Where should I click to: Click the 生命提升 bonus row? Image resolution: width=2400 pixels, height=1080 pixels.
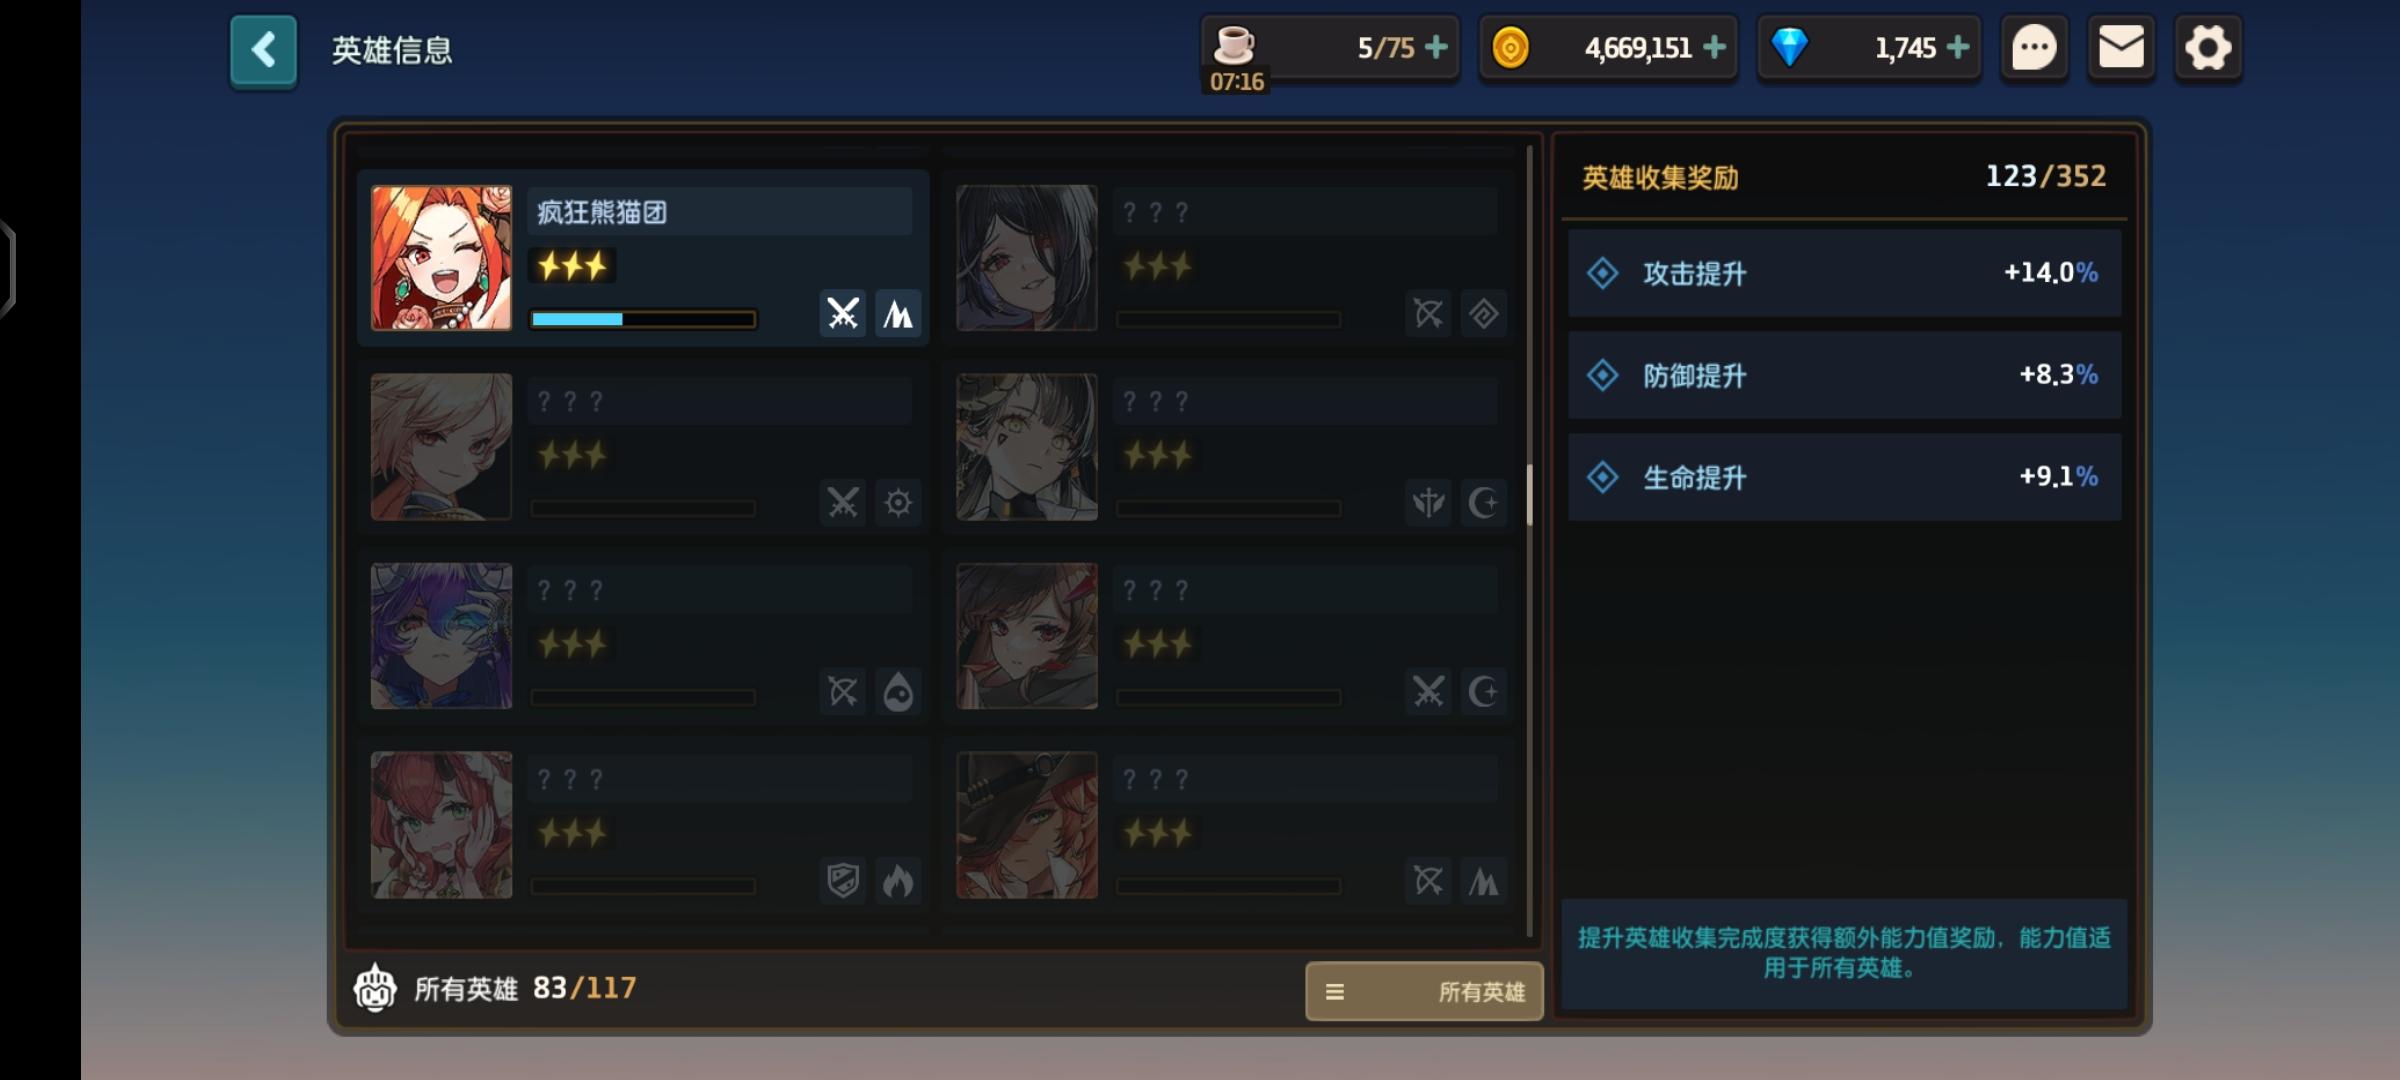click(x=1844, y=477)
